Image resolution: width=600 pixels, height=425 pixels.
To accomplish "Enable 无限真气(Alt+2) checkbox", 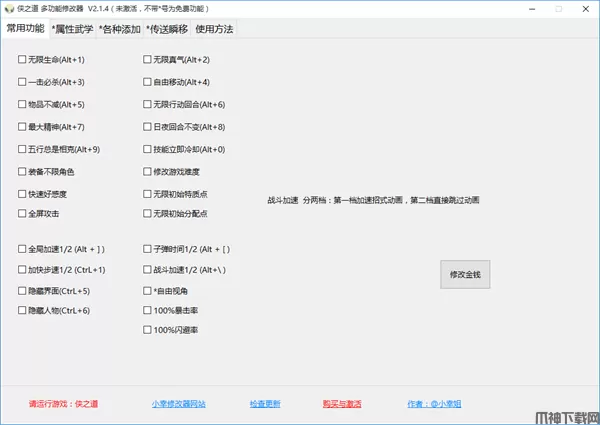I will [147, 60].
